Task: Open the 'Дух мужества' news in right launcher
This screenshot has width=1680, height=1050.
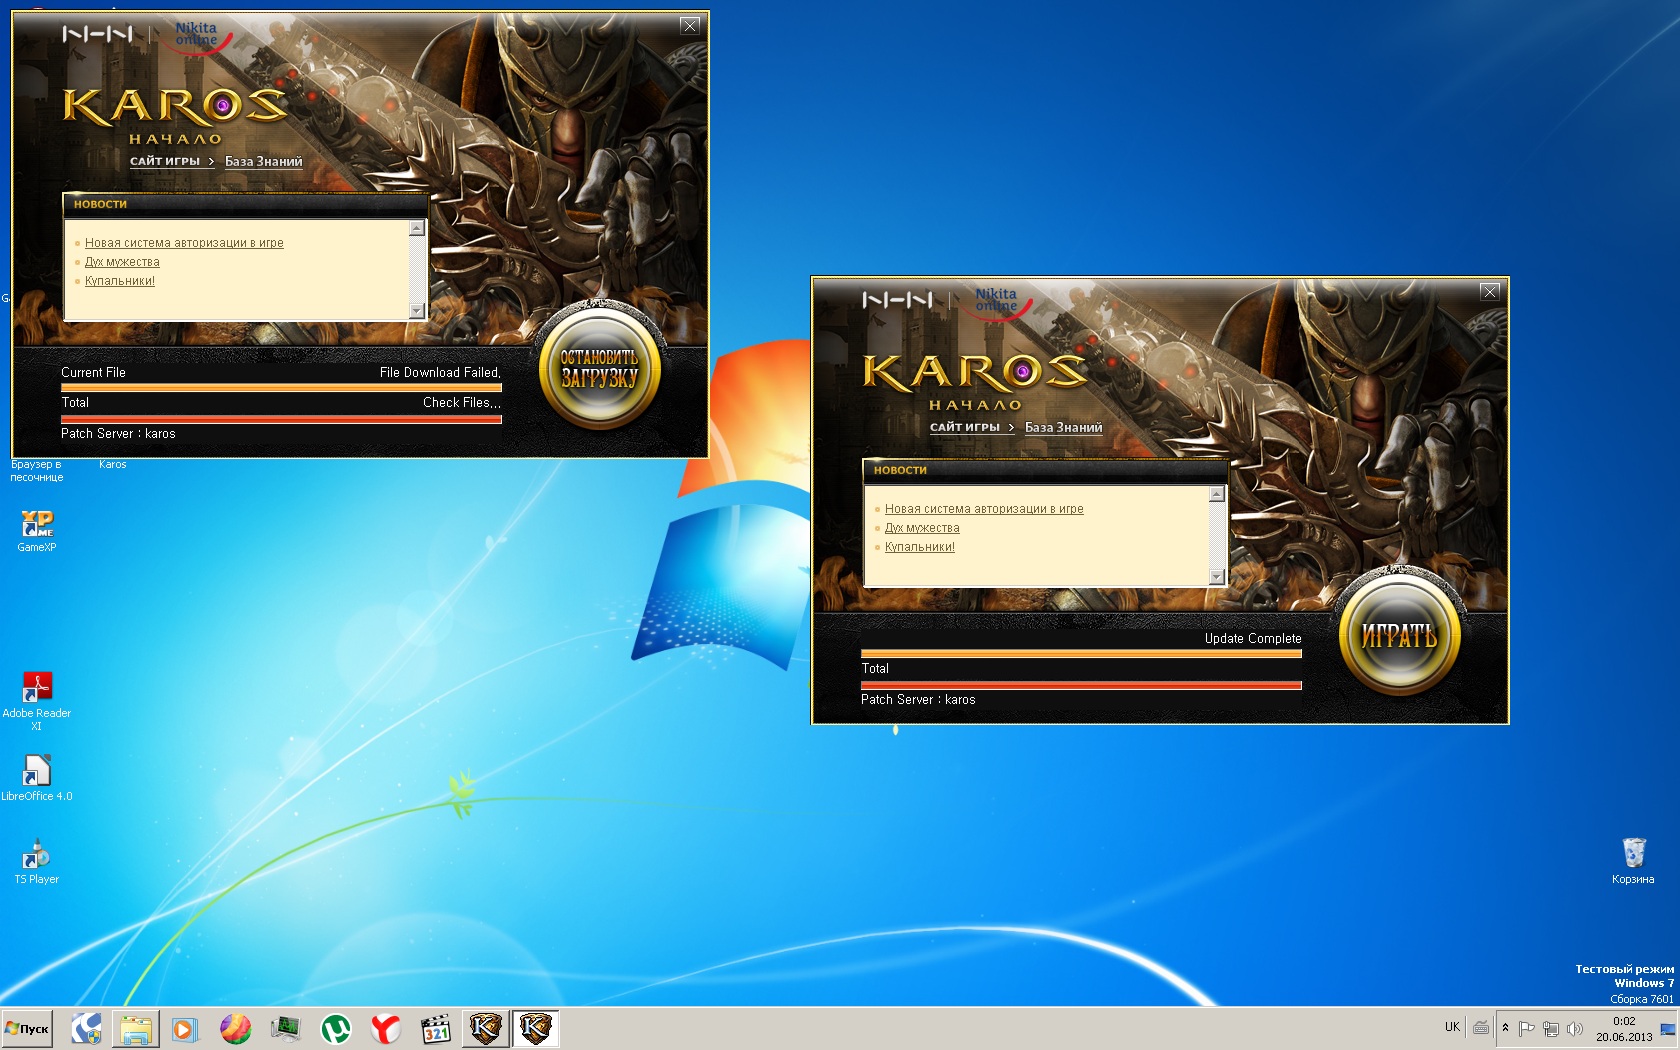Action: pyautogui.click(x=922, y=528)
